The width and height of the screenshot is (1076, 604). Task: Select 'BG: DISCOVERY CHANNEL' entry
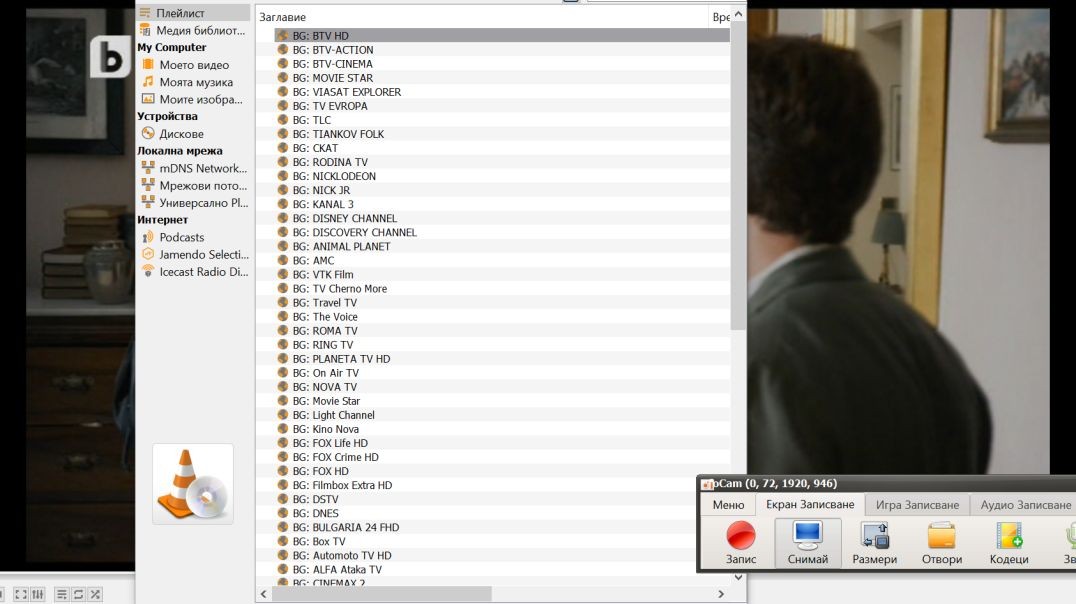click(x=502, y=232)
